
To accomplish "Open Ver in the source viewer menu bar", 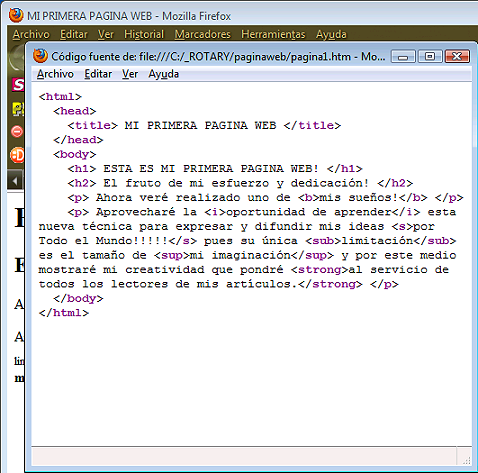I will point(130,74).
